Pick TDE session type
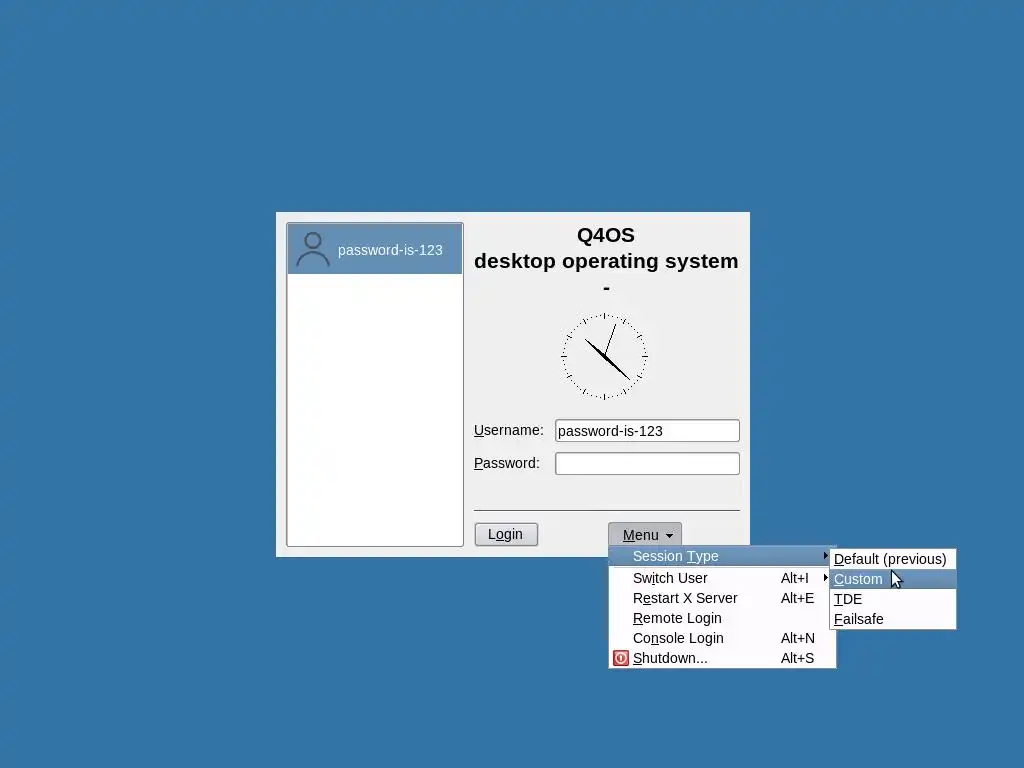The height and width of the screenshot is (768, 1024). coord(893,599)
